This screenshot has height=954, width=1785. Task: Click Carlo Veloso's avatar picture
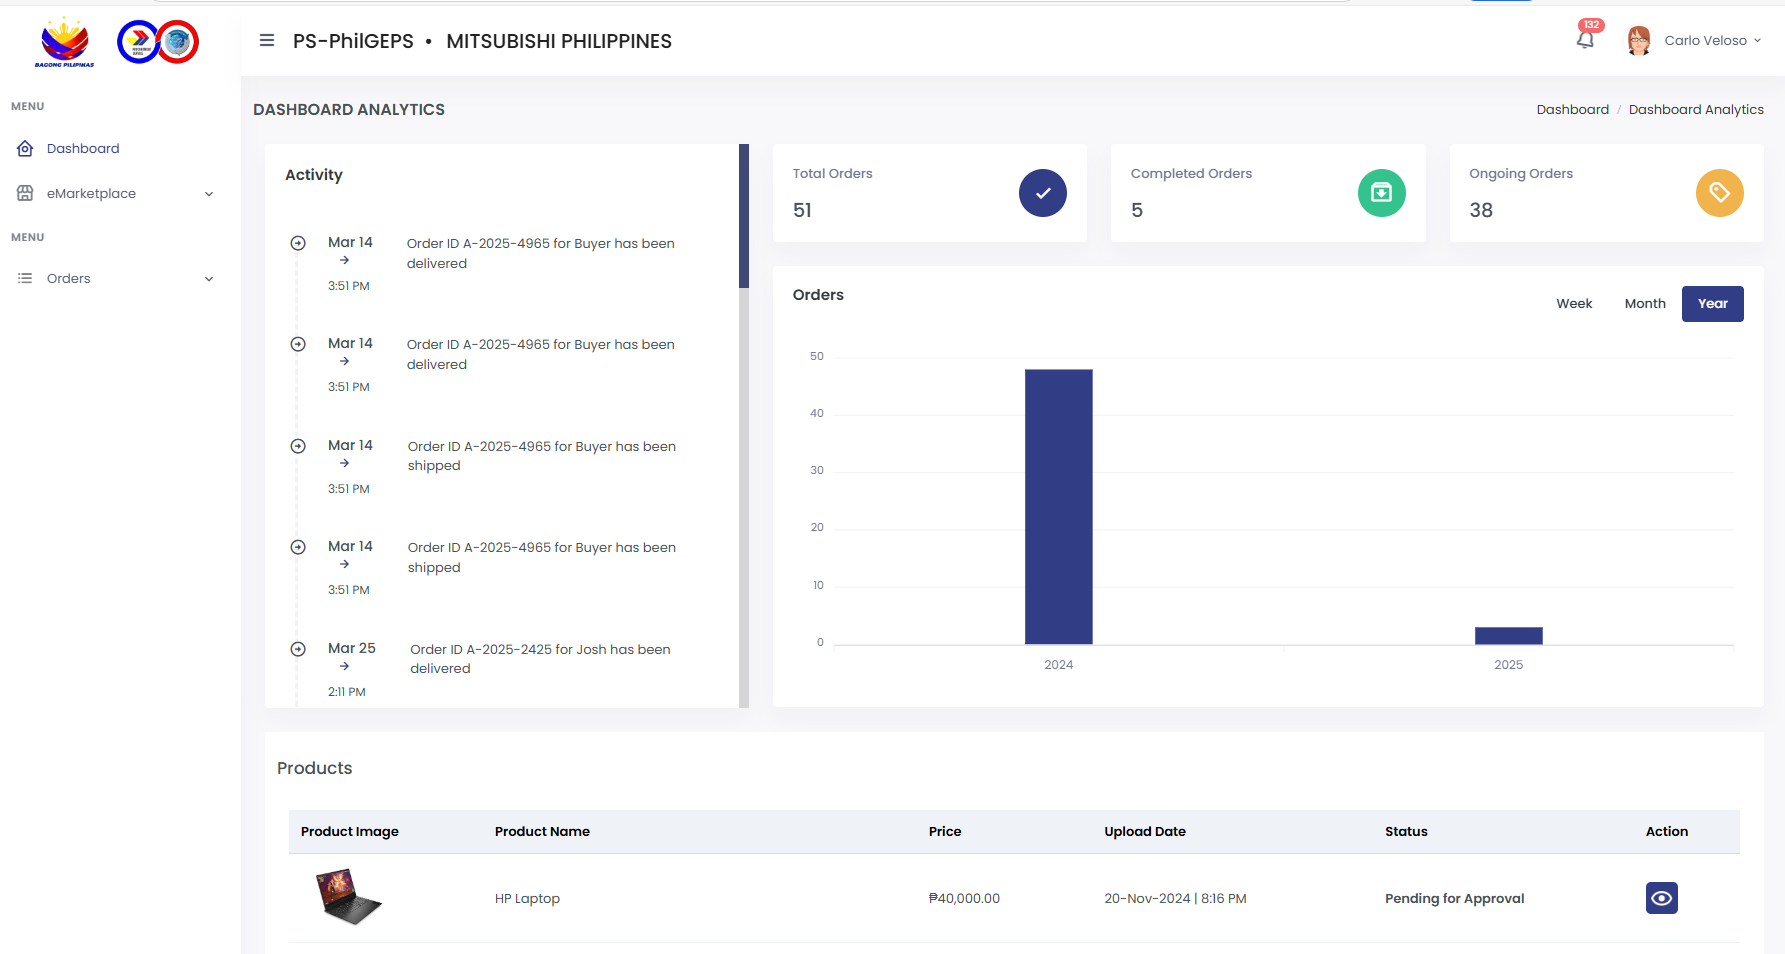point(1638,41)
